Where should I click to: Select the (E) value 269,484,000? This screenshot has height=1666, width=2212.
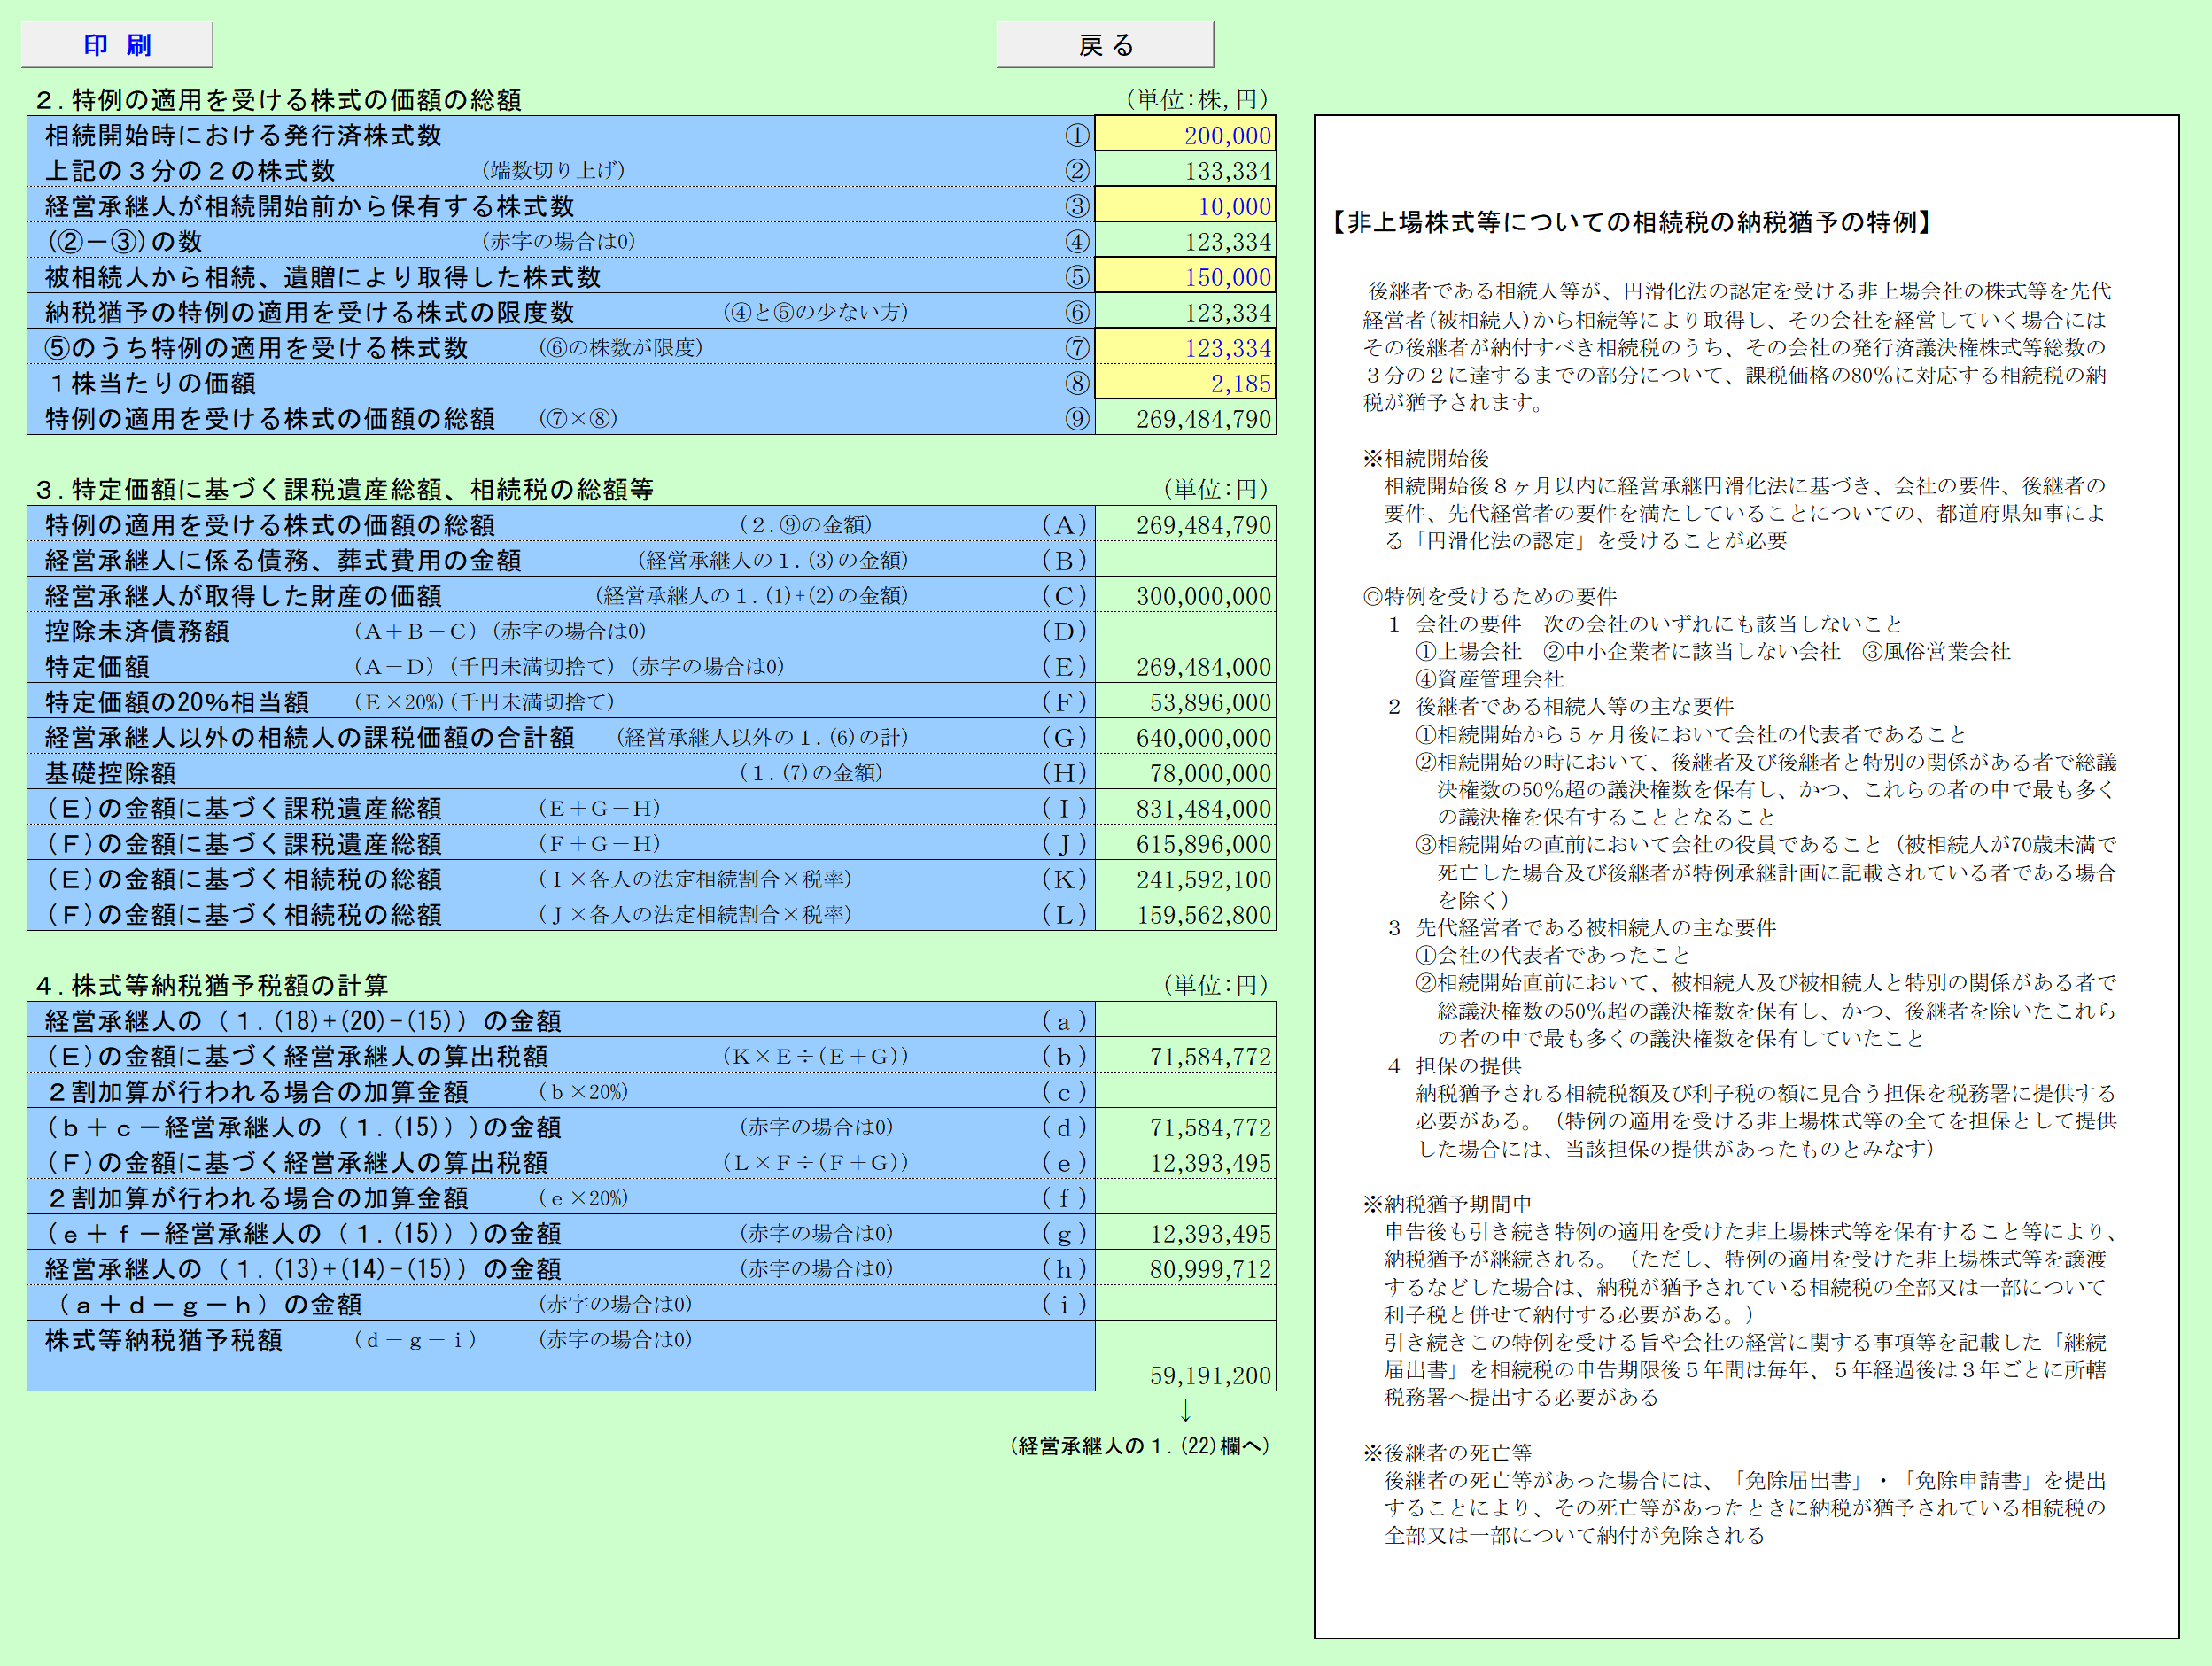click(1185, 666)
